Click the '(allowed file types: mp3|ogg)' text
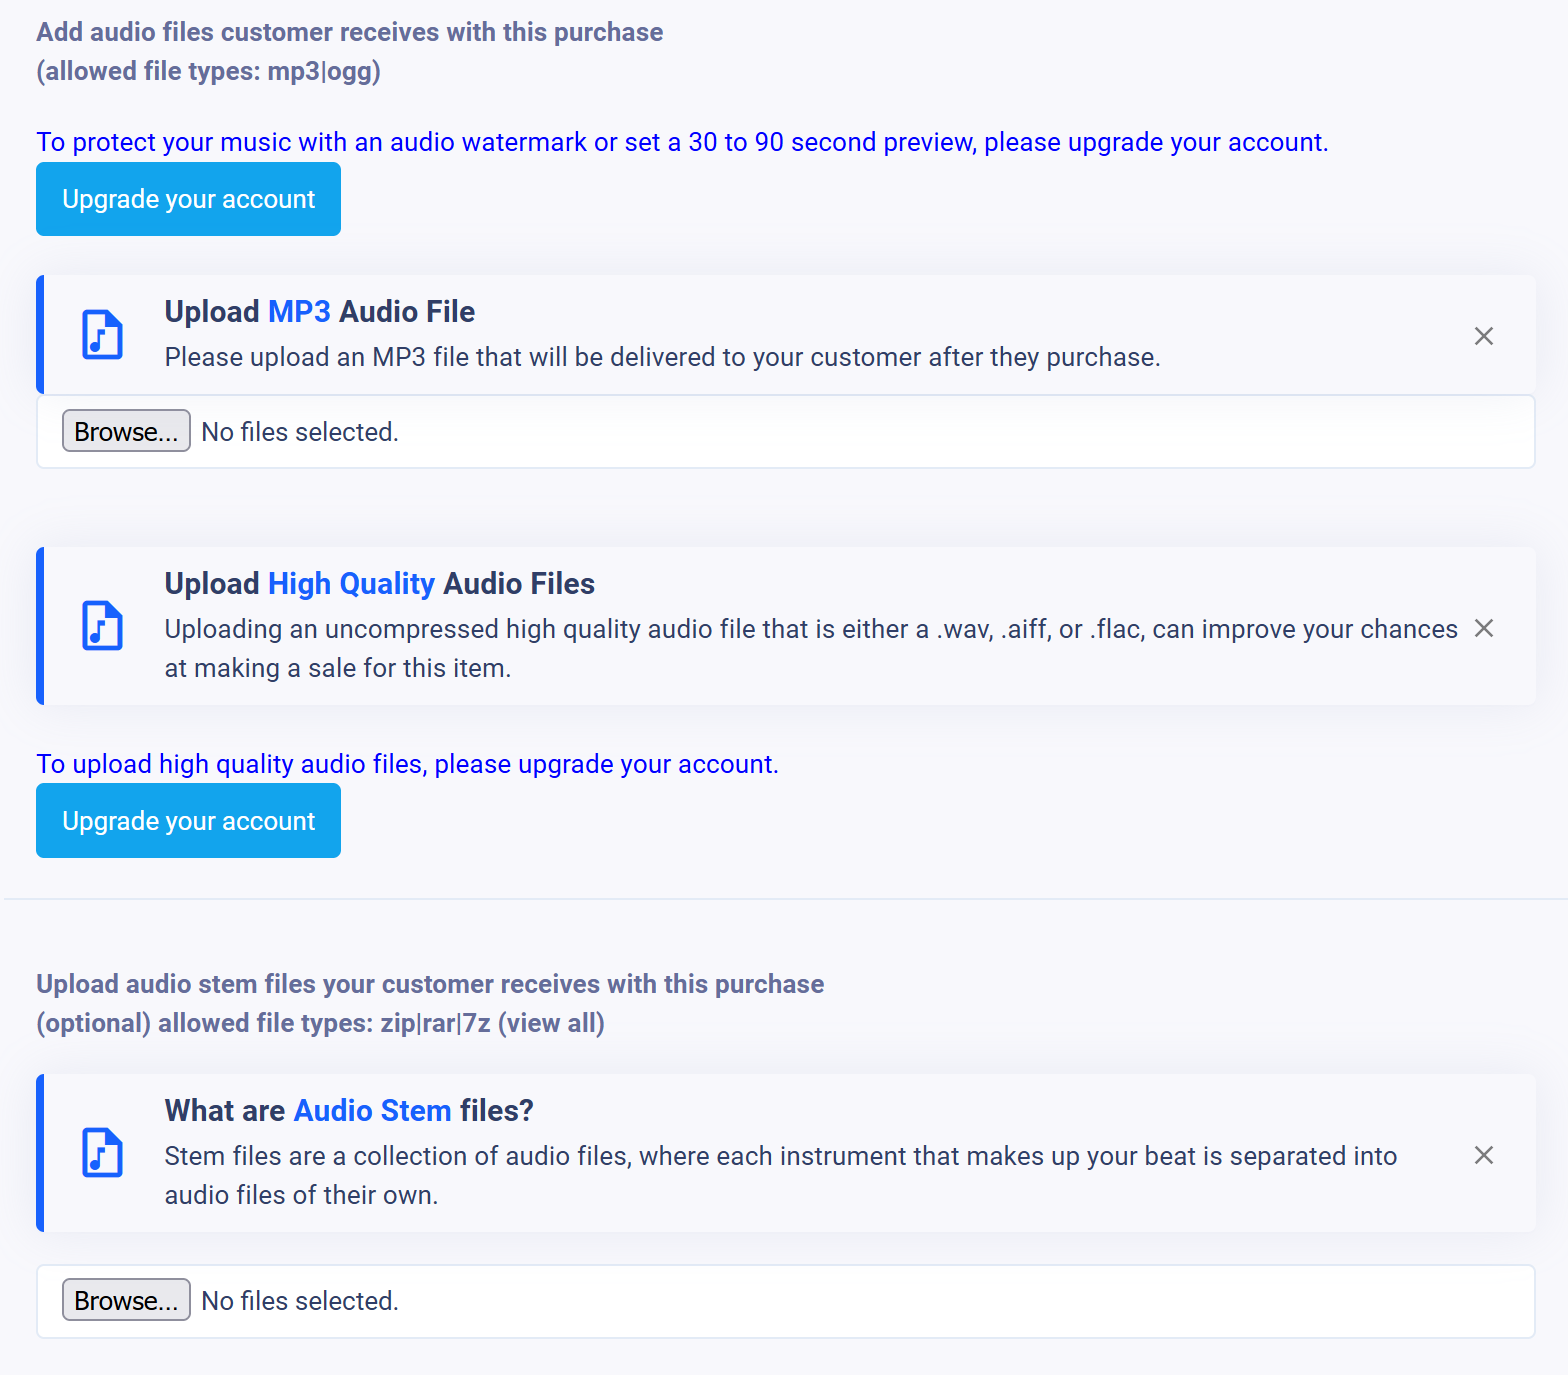 tap(209, 71)
